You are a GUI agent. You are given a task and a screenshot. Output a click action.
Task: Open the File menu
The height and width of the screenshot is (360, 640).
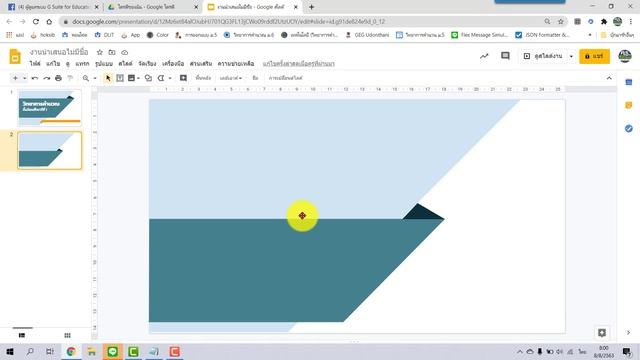coord(35,64)
